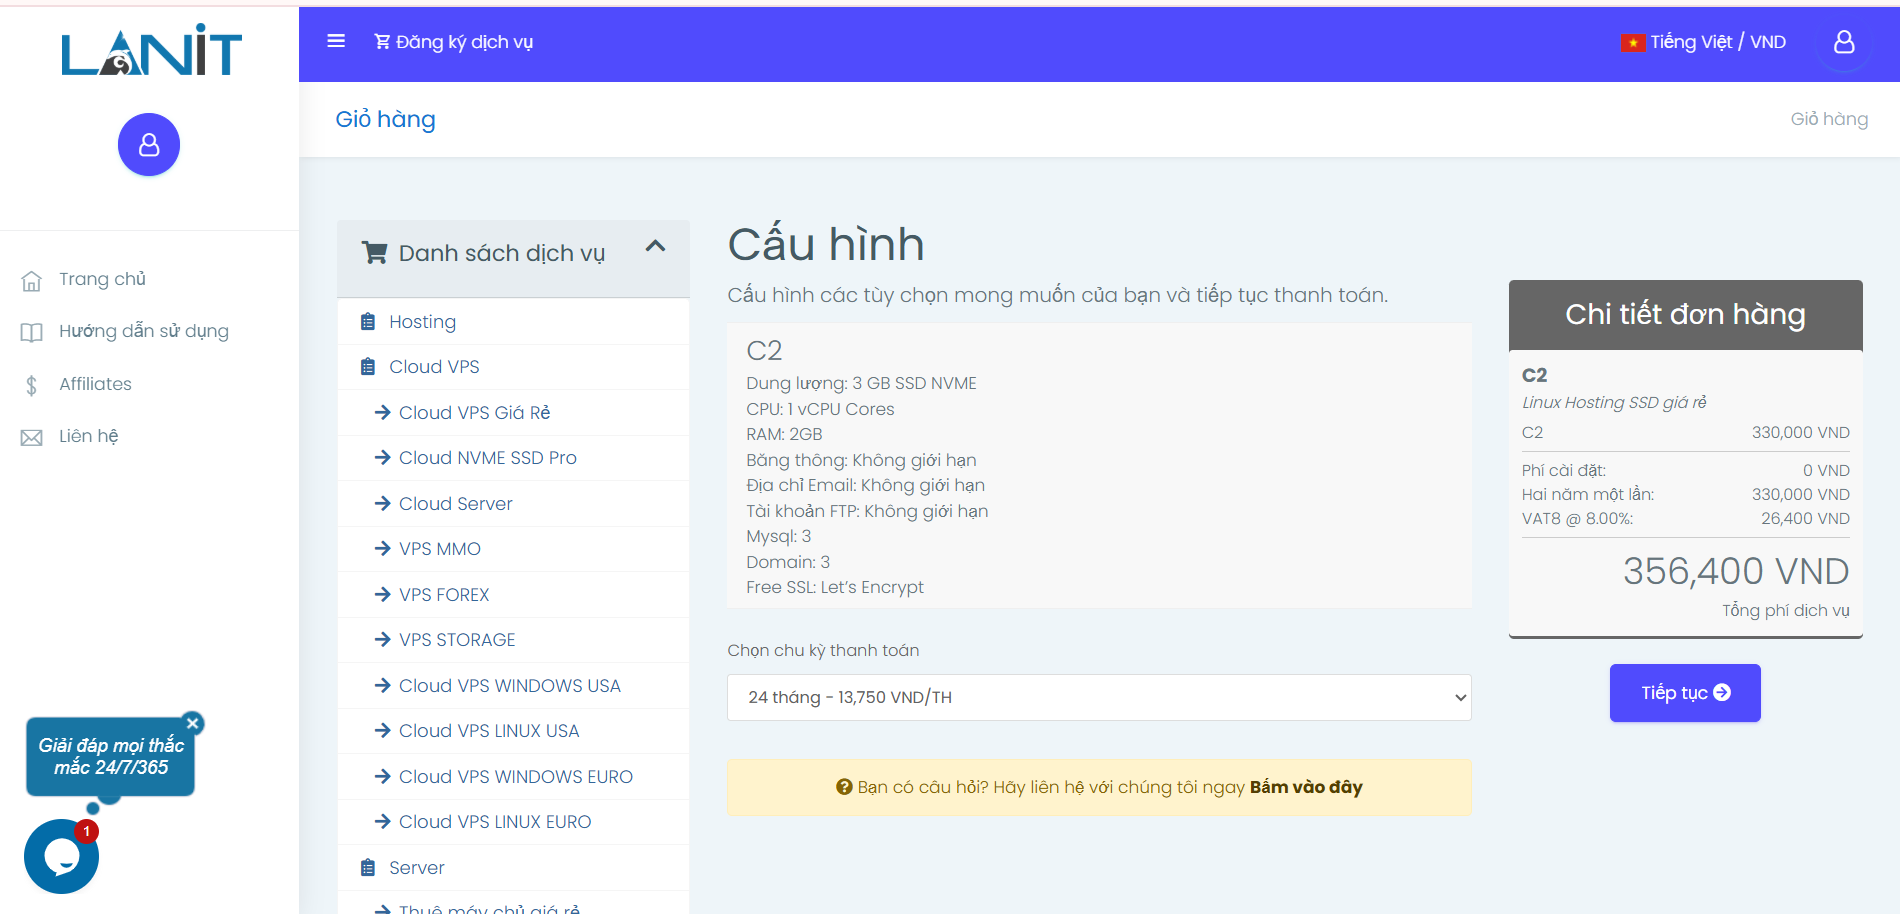This screenshot has height=914, width=1900.
Task: Click the shopping cart Đăng ký dịch vụ
Action: point(454,42)
